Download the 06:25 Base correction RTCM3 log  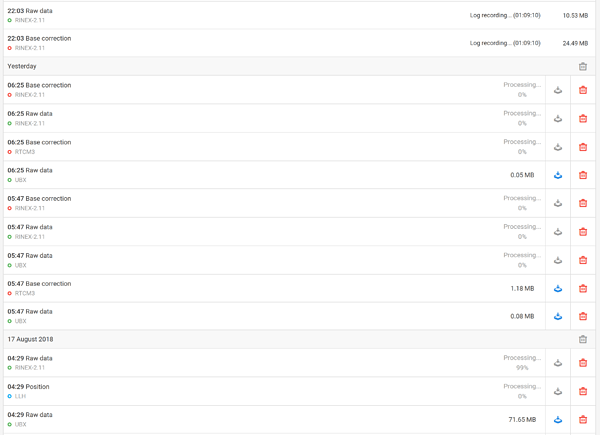coord(558,147)
